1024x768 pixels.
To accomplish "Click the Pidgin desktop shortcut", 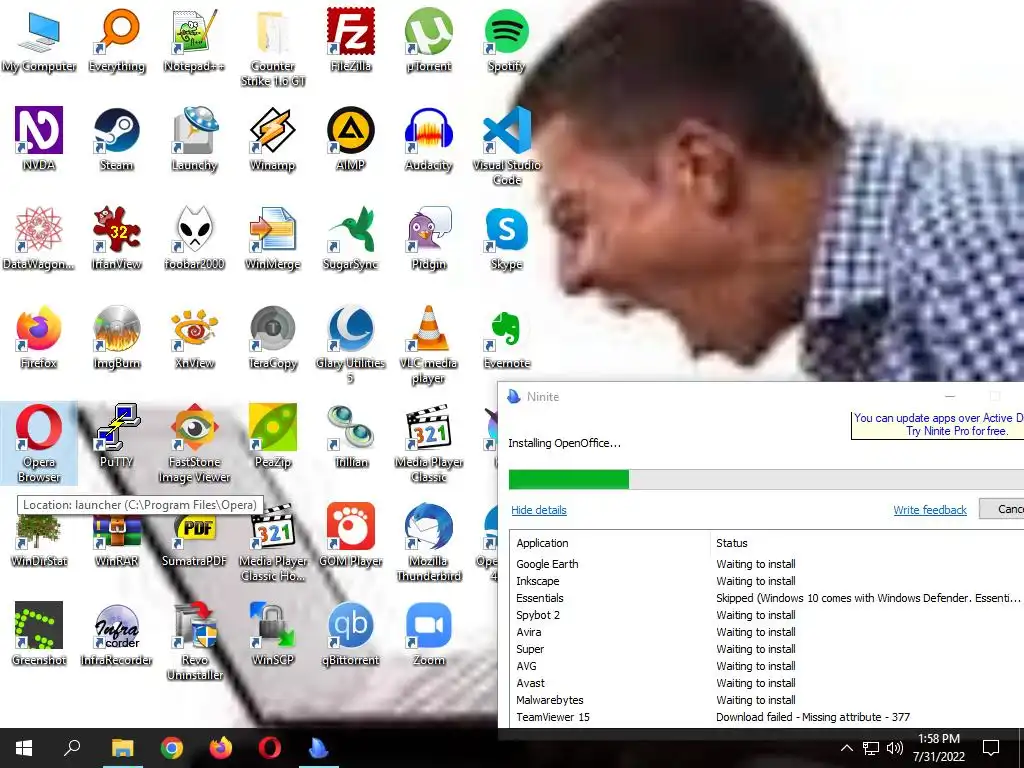I will pos(428,239).
